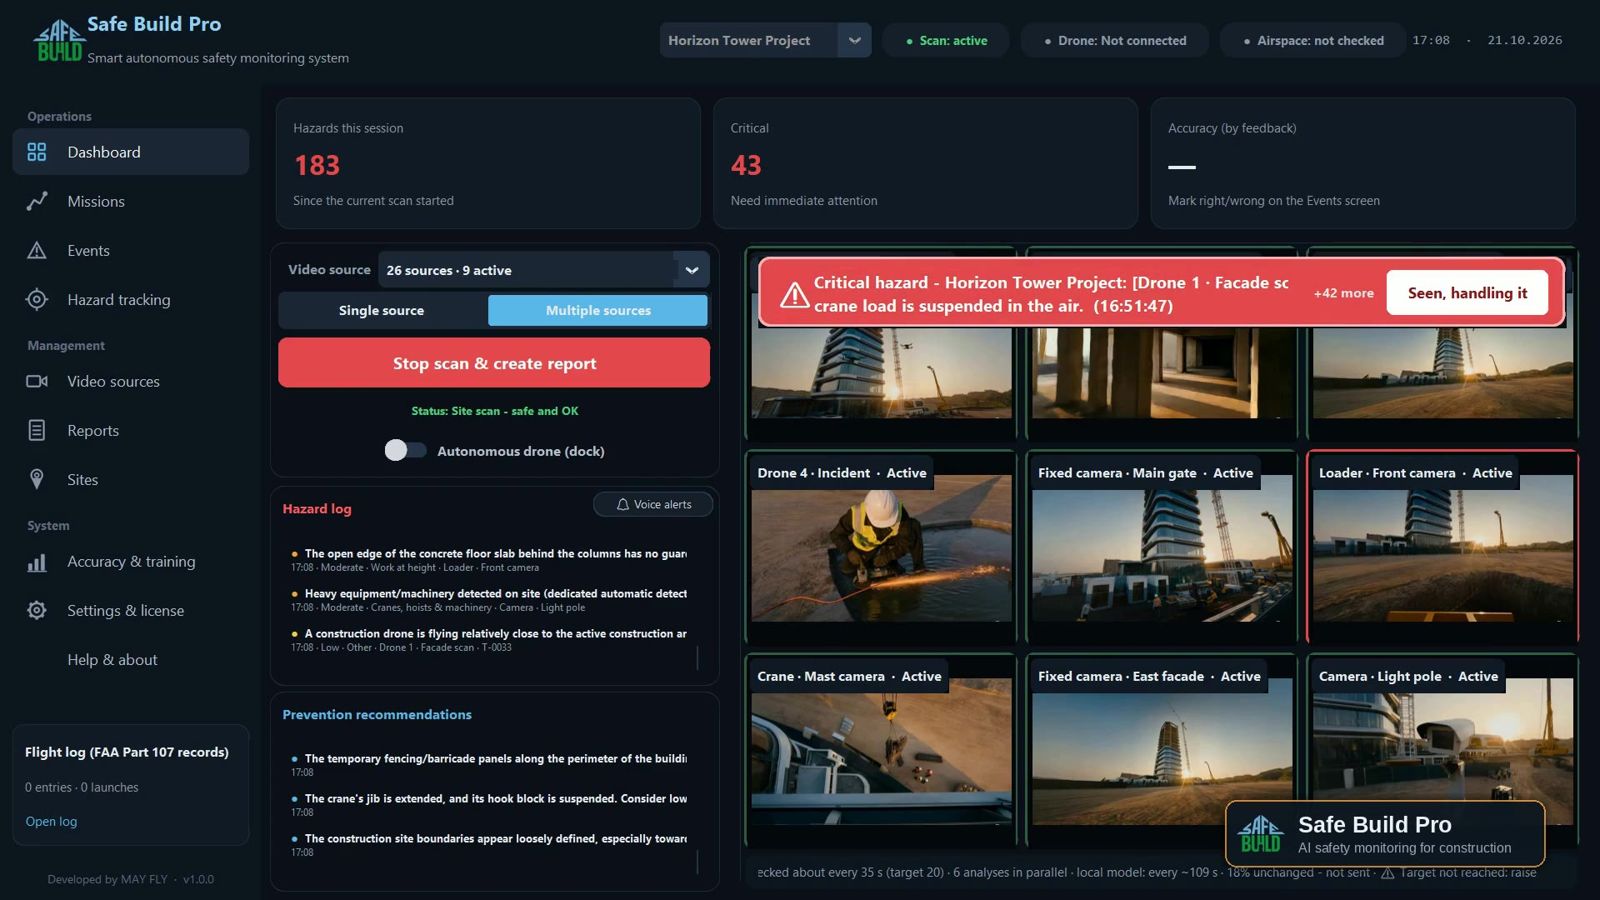Click the Hazard tracking target icon
Screen dimensions: 1600x900
[37, 299]
